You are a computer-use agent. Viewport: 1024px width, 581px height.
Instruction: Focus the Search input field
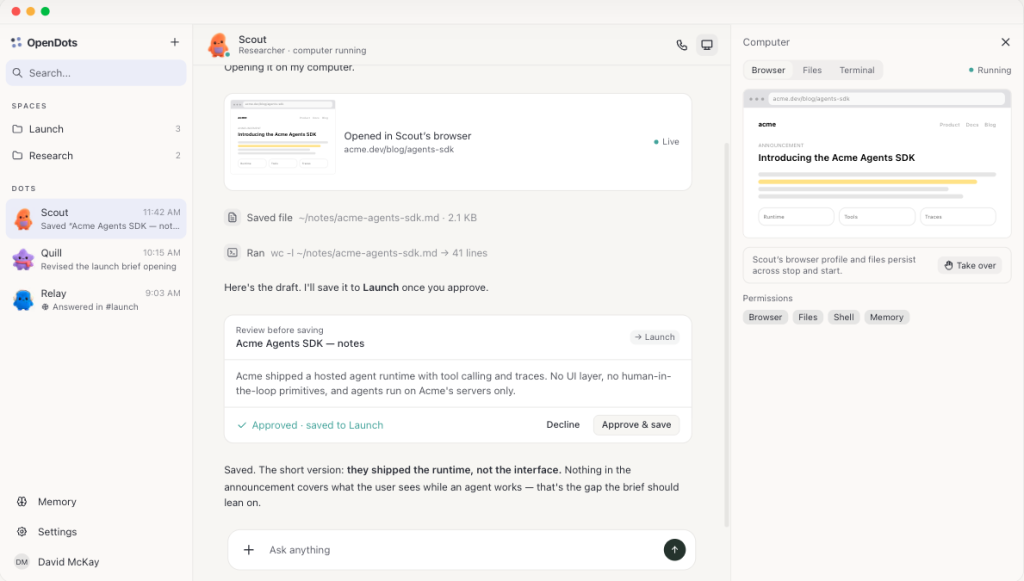pos(96,73)
